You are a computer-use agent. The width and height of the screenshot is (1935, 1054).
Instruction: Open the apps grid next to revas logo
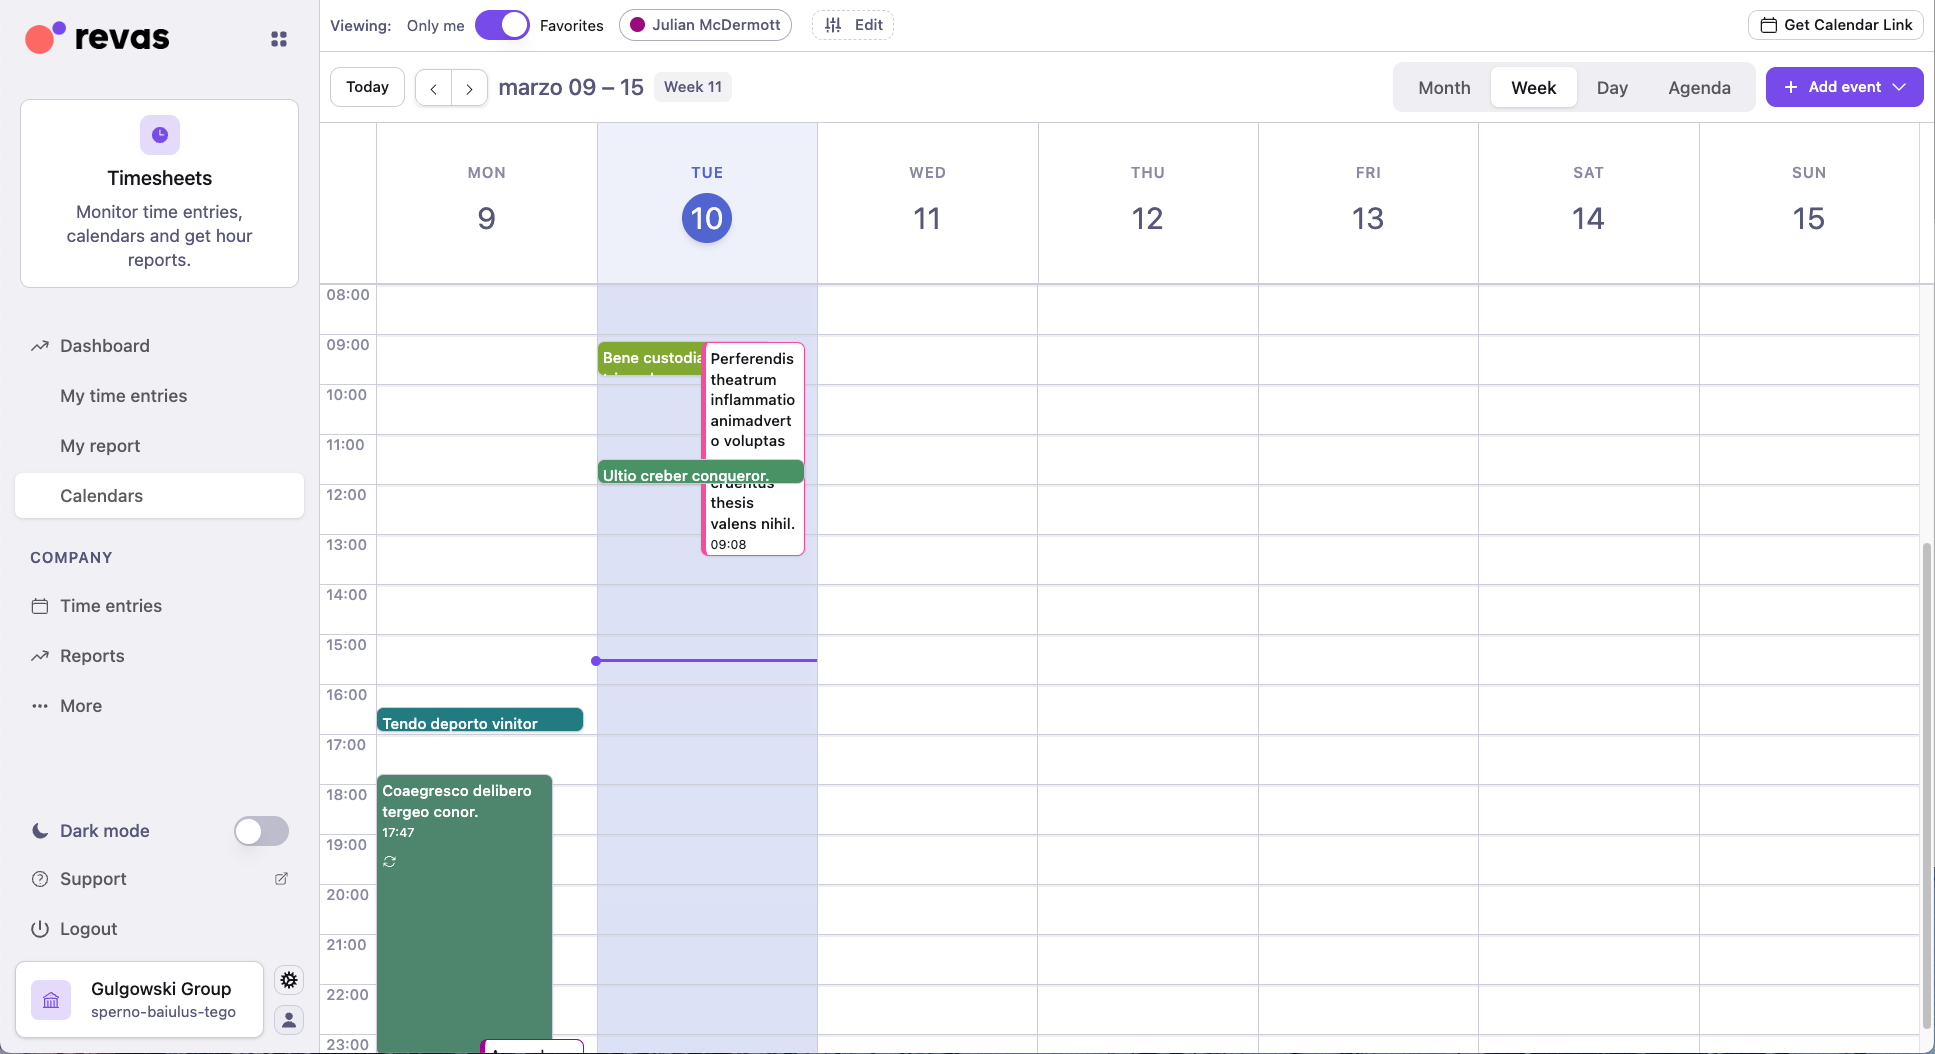coord(278,38)
